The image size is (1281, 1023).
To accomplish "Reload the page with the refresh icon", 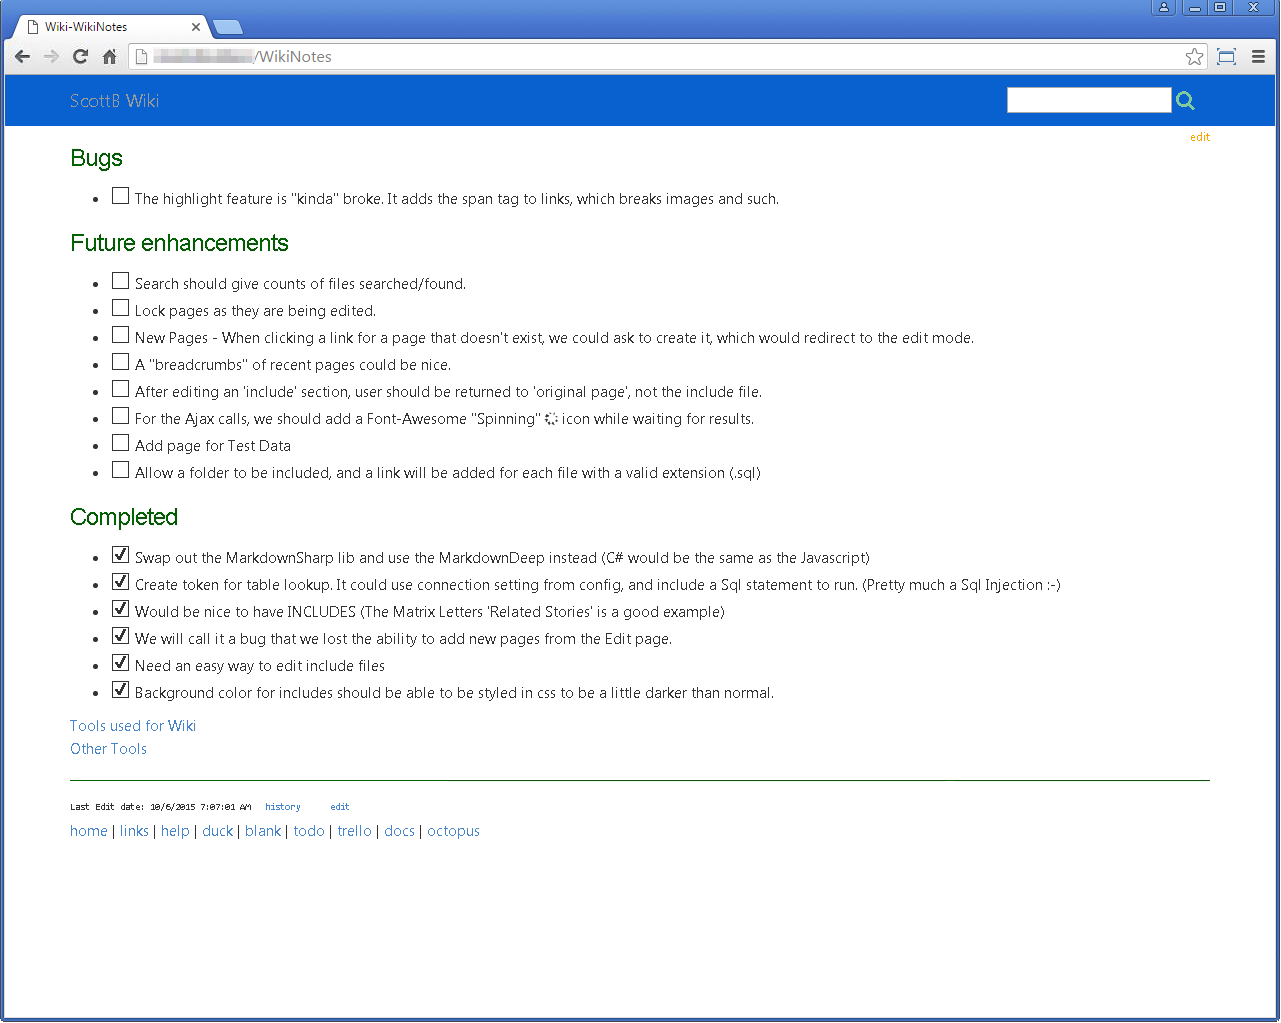I will (80, 57).
